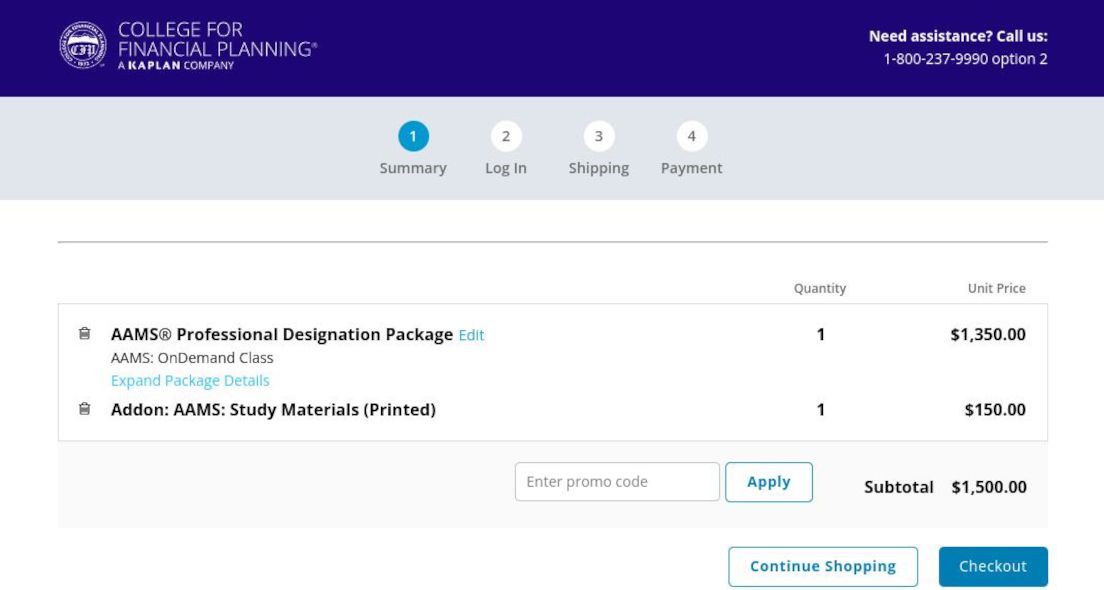Click Need assistance? Call us text
The image size is (1104, 590).
click(958, 36)
